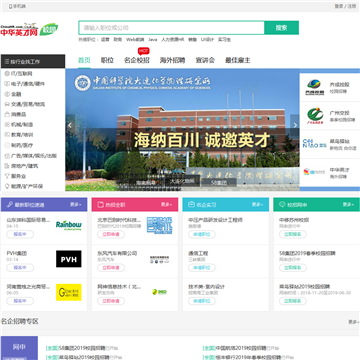This screenshot has height=360, width=360.
Task: Click the hot keyword Web前端
Action: point(135,40)
